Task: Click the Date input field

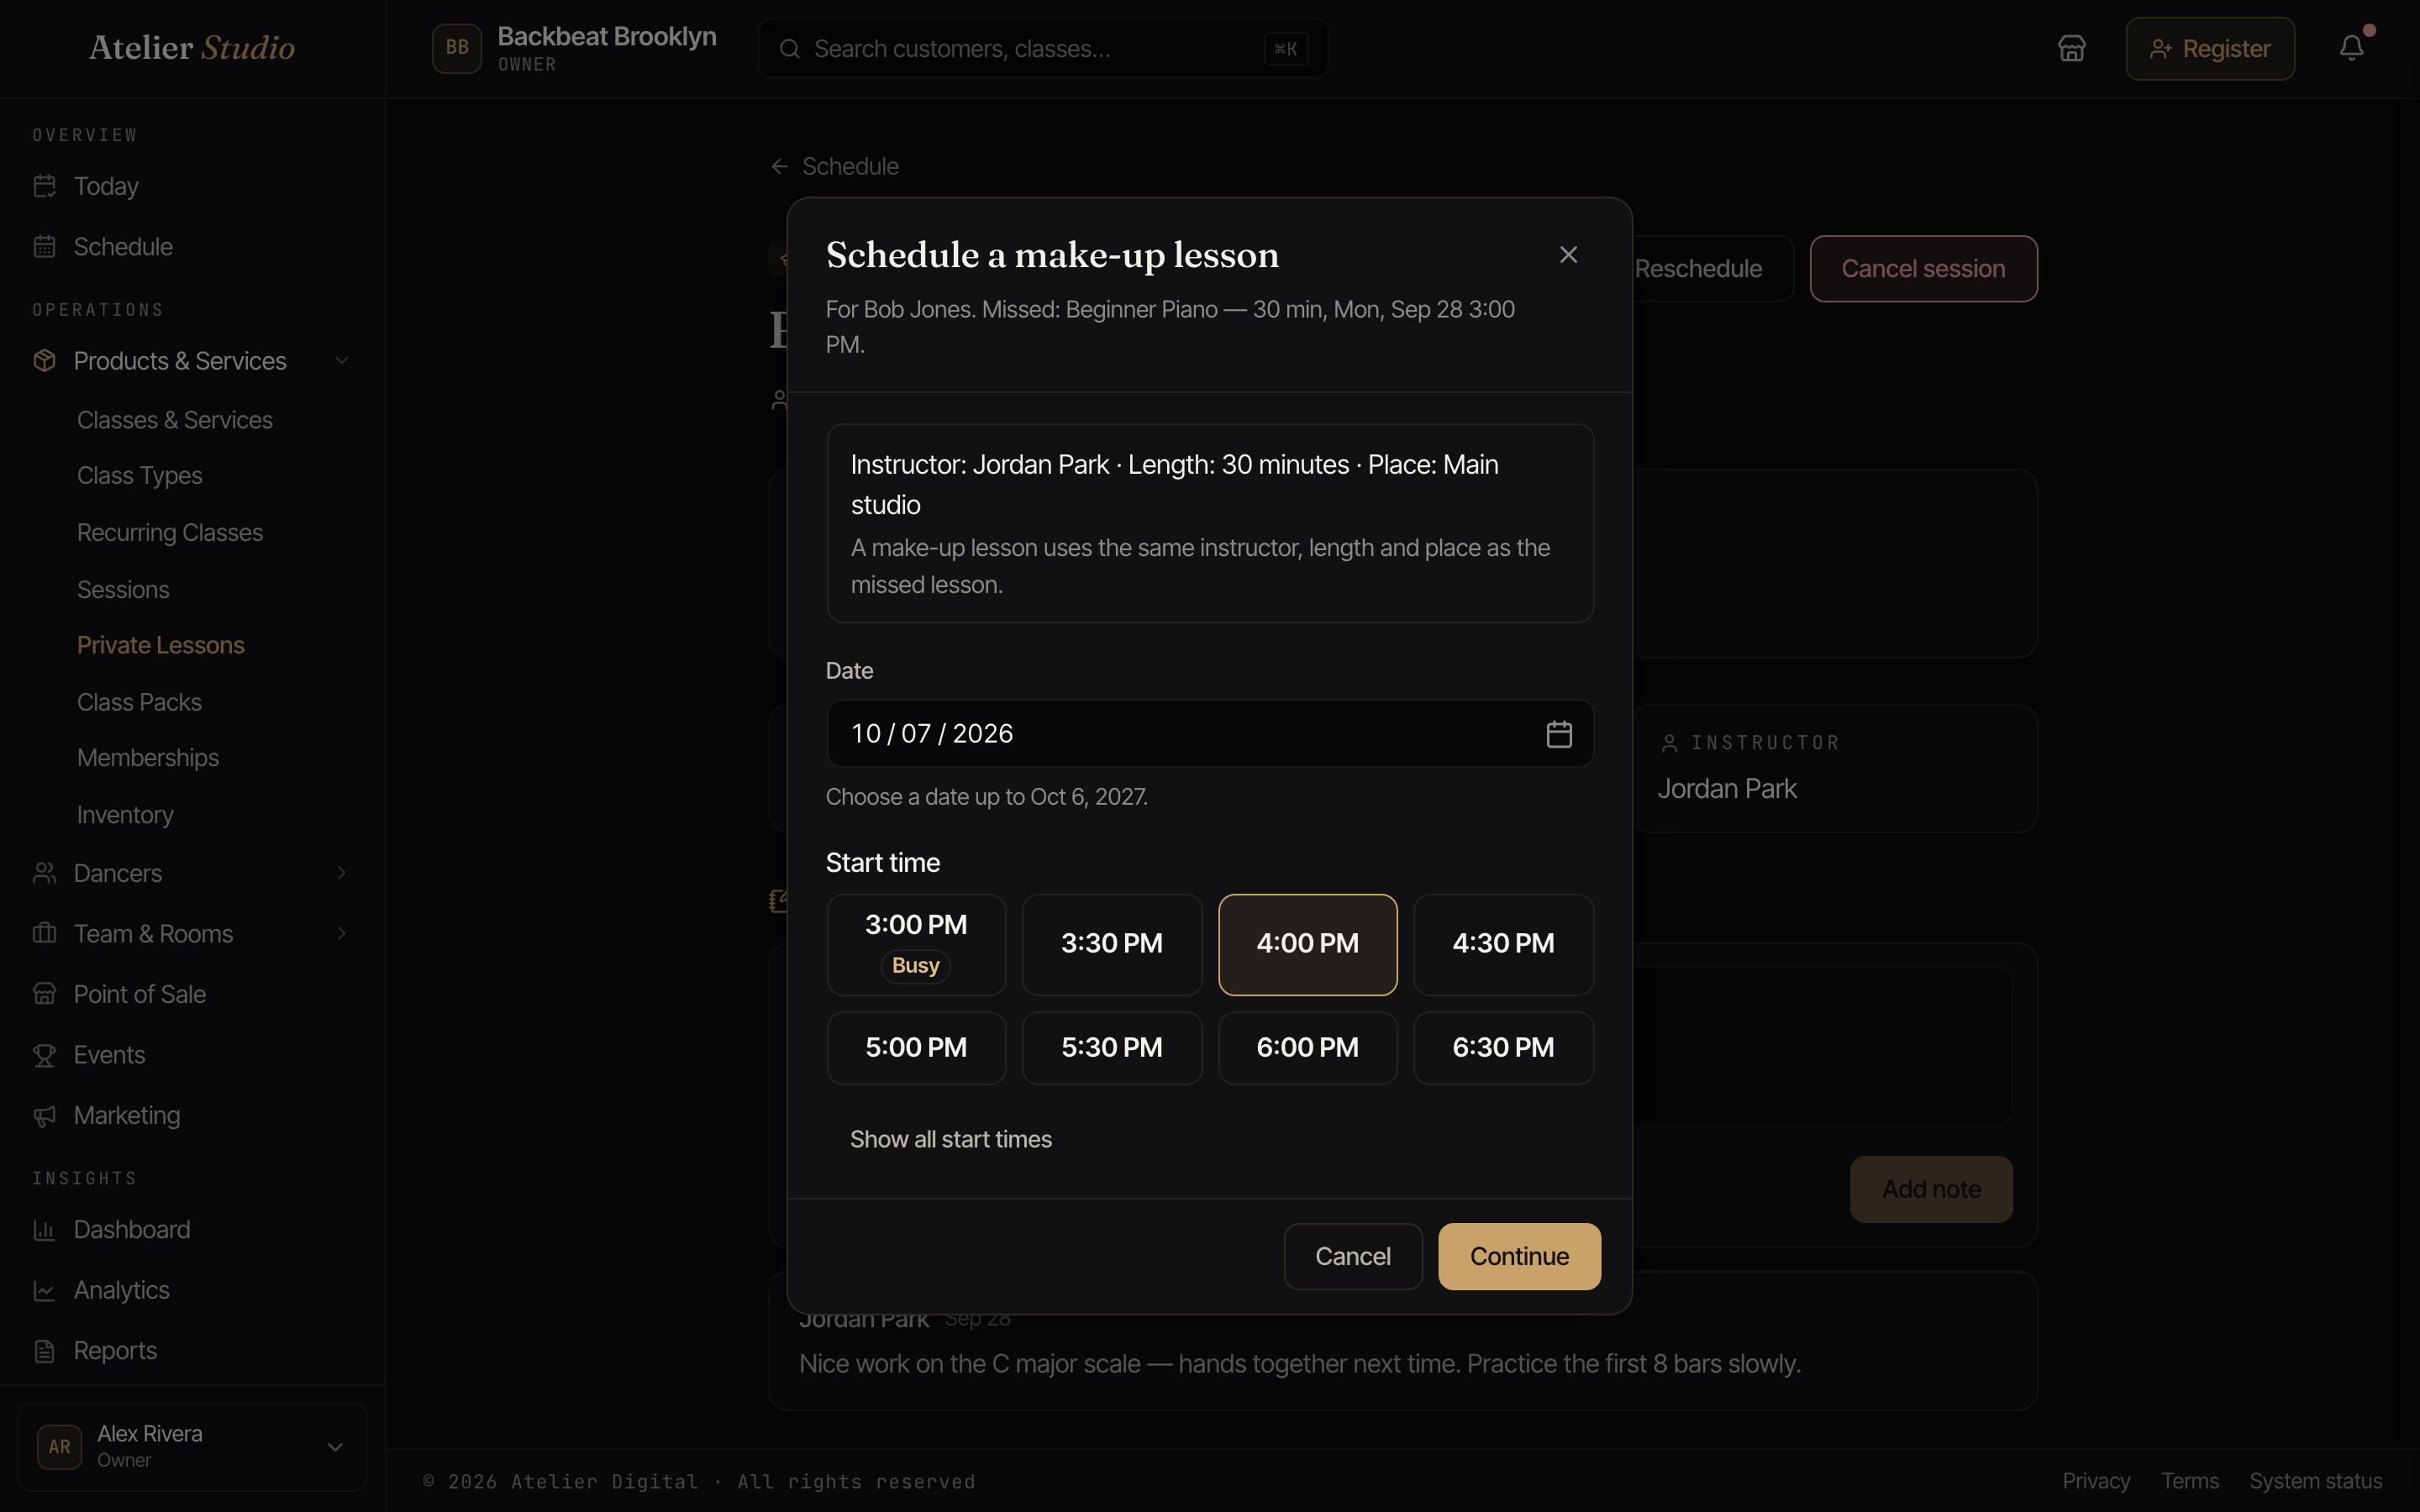Action: (1209, 733)
